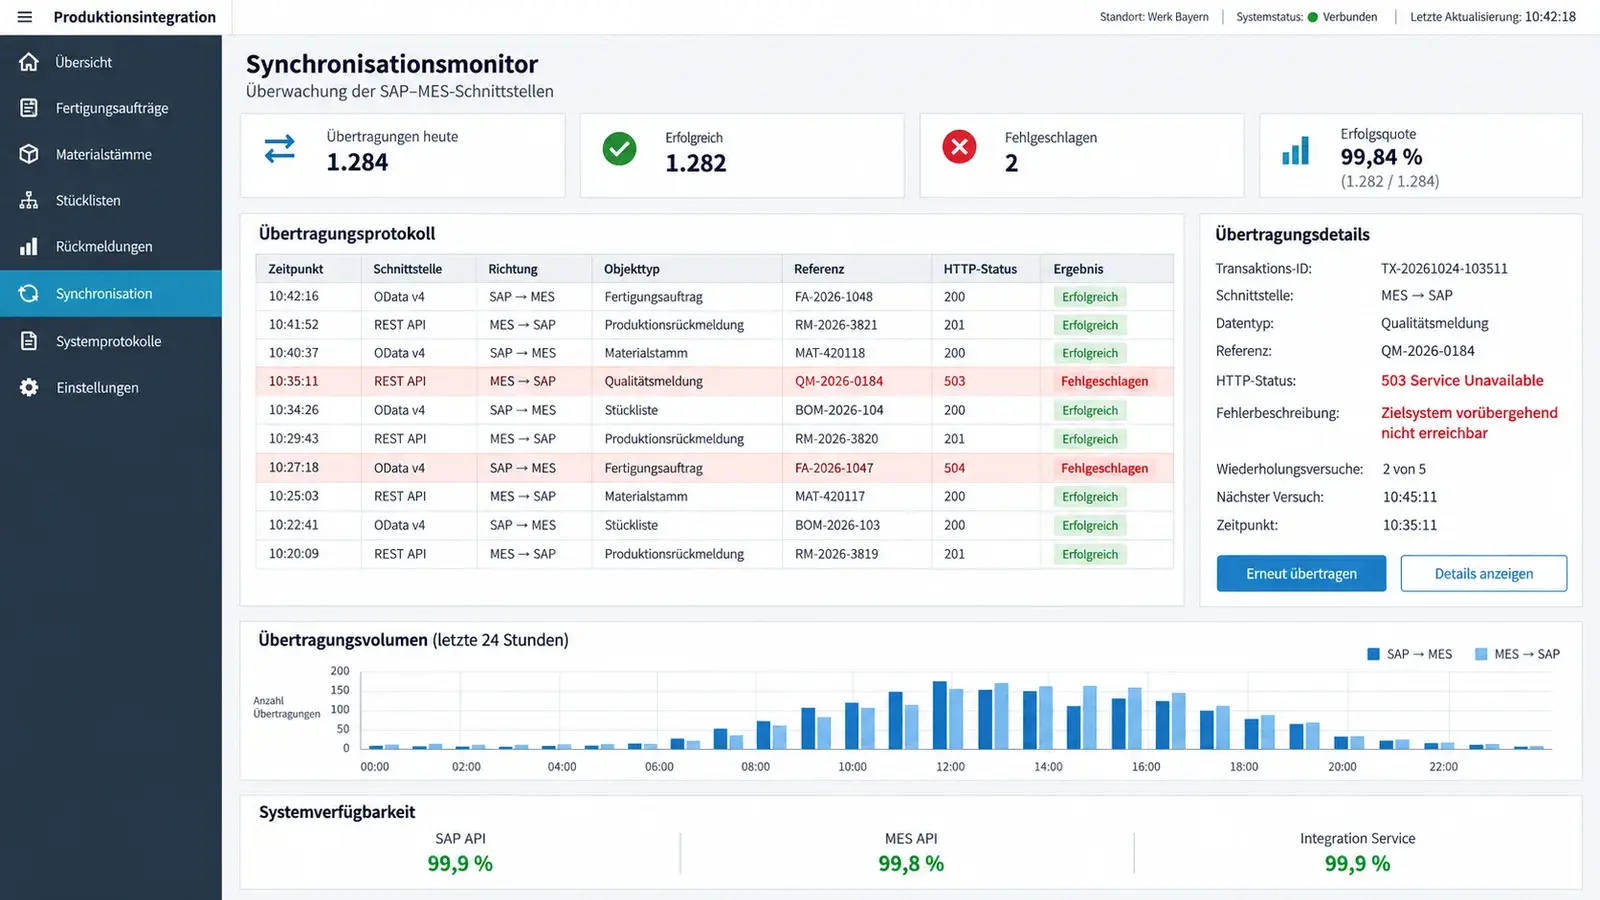Screen dimensions: 1600x900
Task: Click the bar chart icon in Erfolgsquote card
Action: click(1296, 151)
